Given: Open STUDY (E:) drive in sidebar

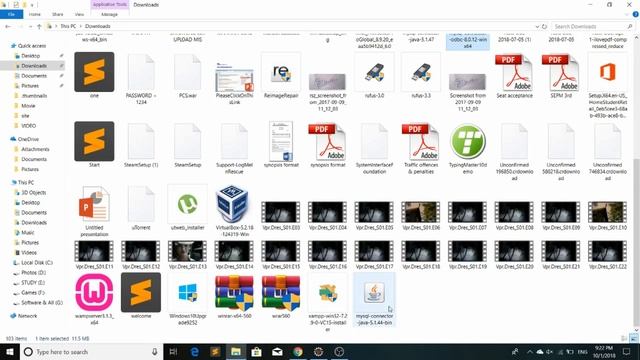Looking at the screenshot, I should pos(33,282).
